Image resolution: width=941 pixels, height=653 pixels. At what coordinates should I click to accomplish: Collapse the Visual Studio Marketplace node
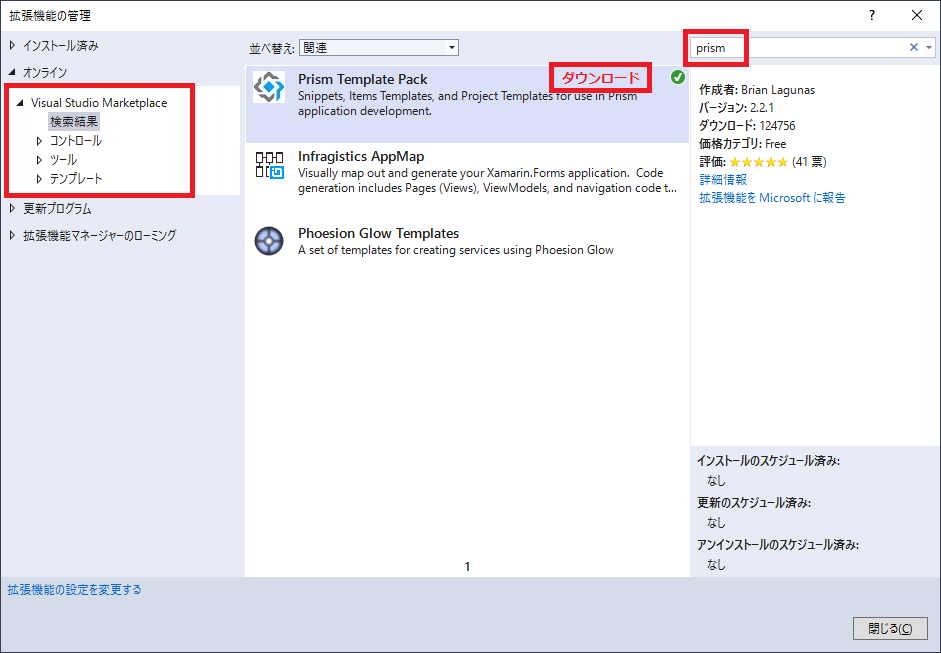coord(20,103)
